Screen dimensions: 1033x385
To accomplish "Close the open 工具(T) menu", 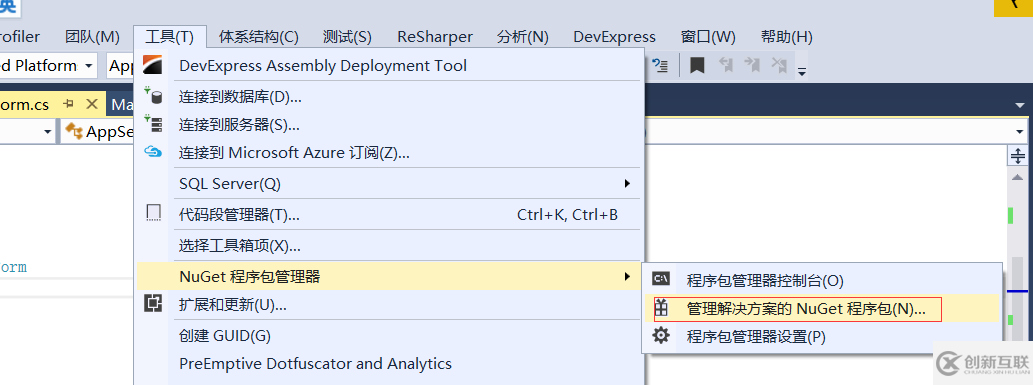I will click(170, 37).
